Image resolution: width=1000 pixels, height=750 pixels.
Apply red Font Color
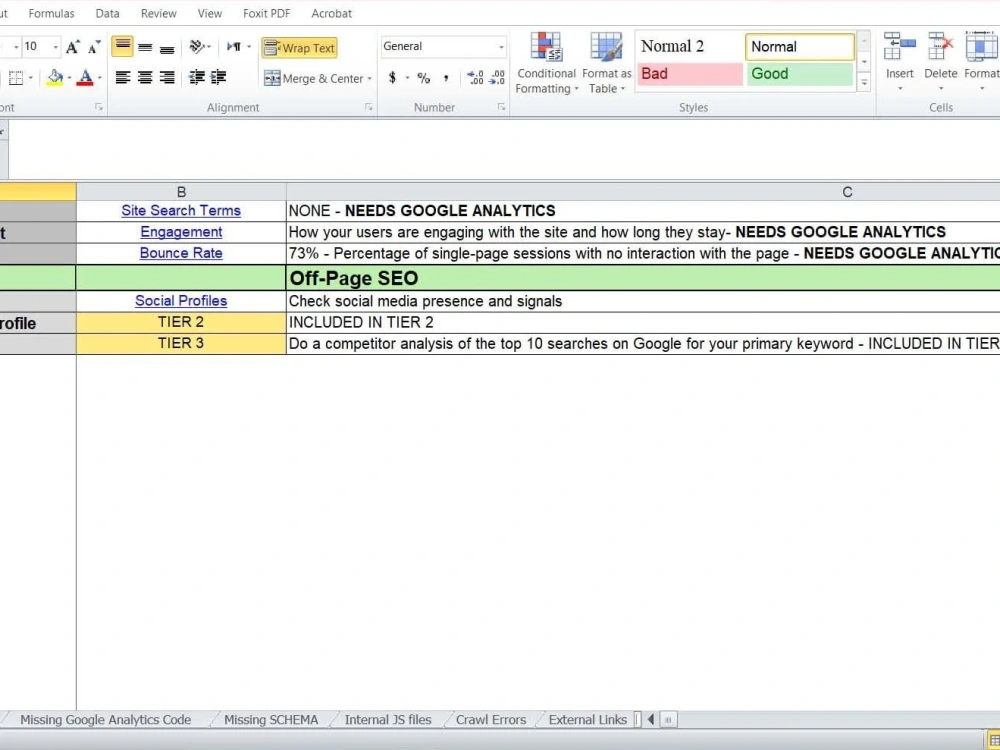pyautogui.click(x=85, y=78)
